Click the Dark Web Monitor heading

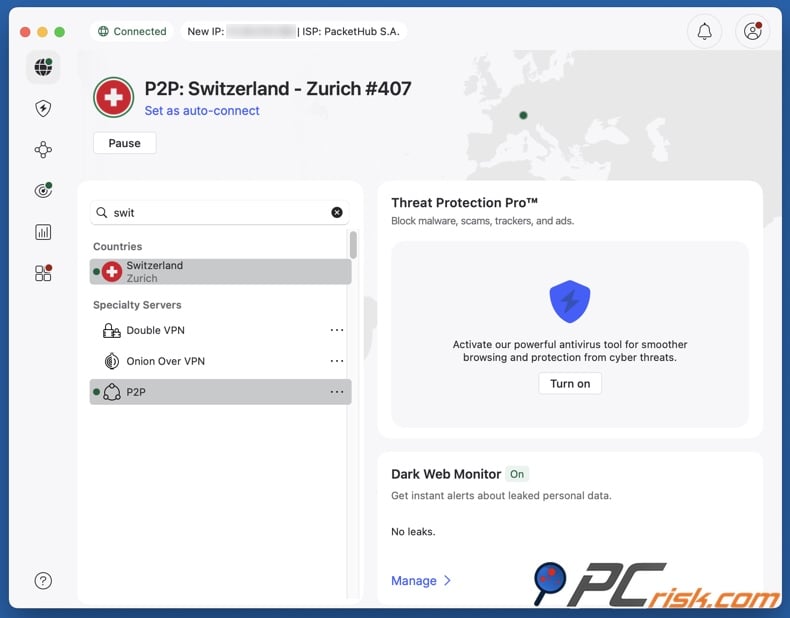click(x=446, y=474)
